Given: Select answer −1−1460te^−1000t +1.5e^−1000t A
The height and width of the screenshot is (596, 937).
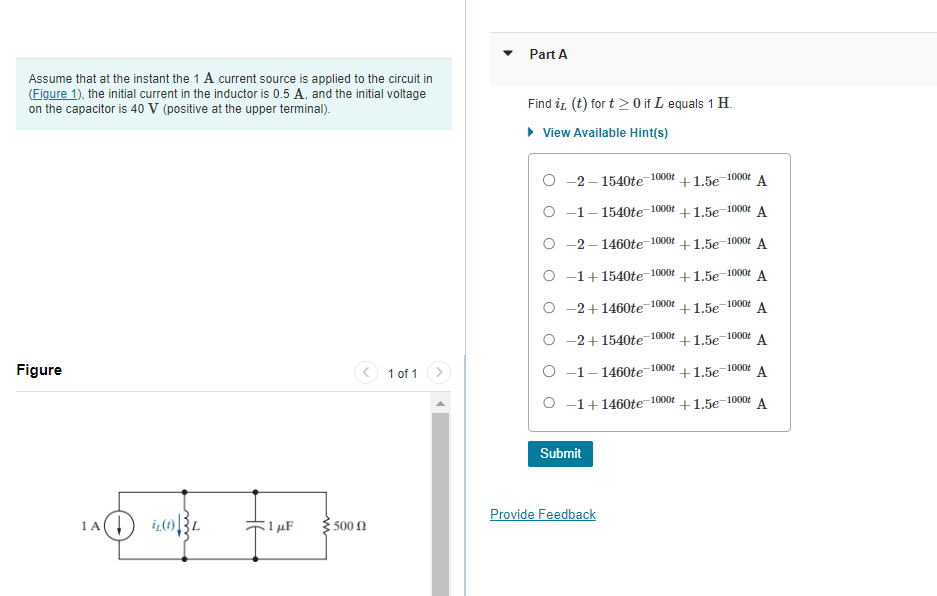Looking at the screenshot, I should tap(549, 371).
